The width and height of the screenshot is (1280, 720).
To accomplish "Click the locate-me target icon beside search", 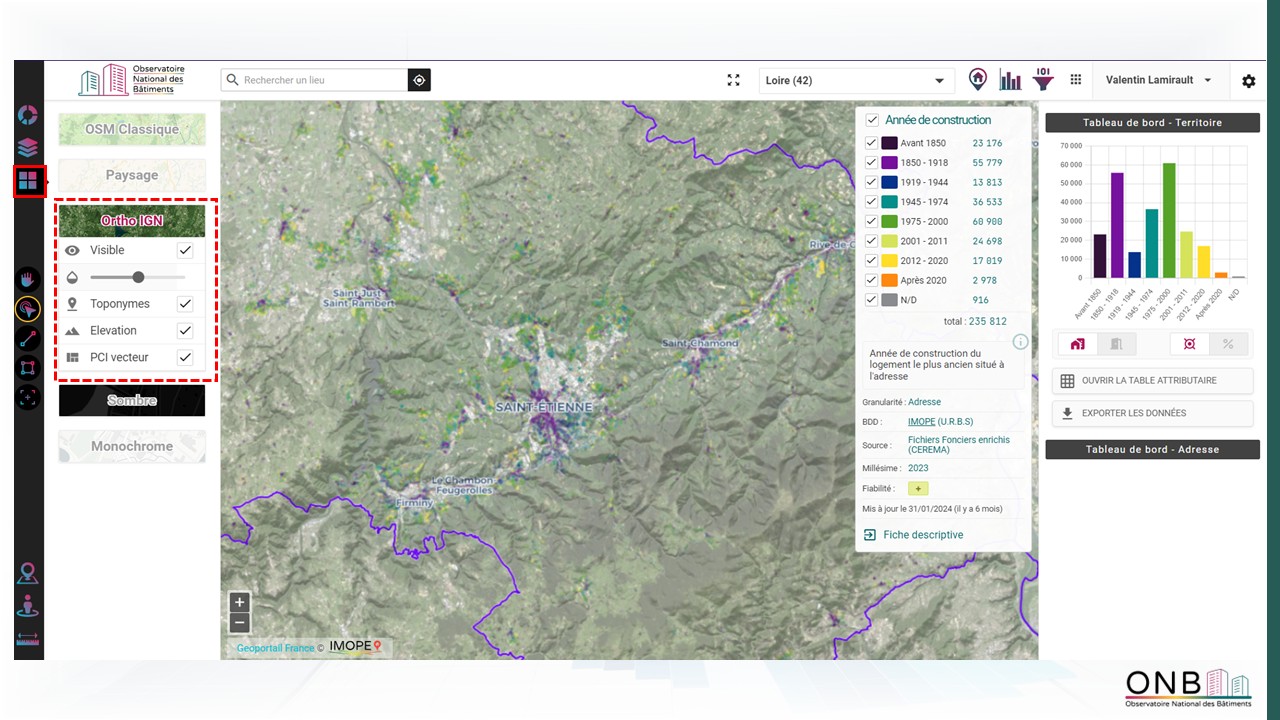I will pyautogui.click(x=419, y=80).
